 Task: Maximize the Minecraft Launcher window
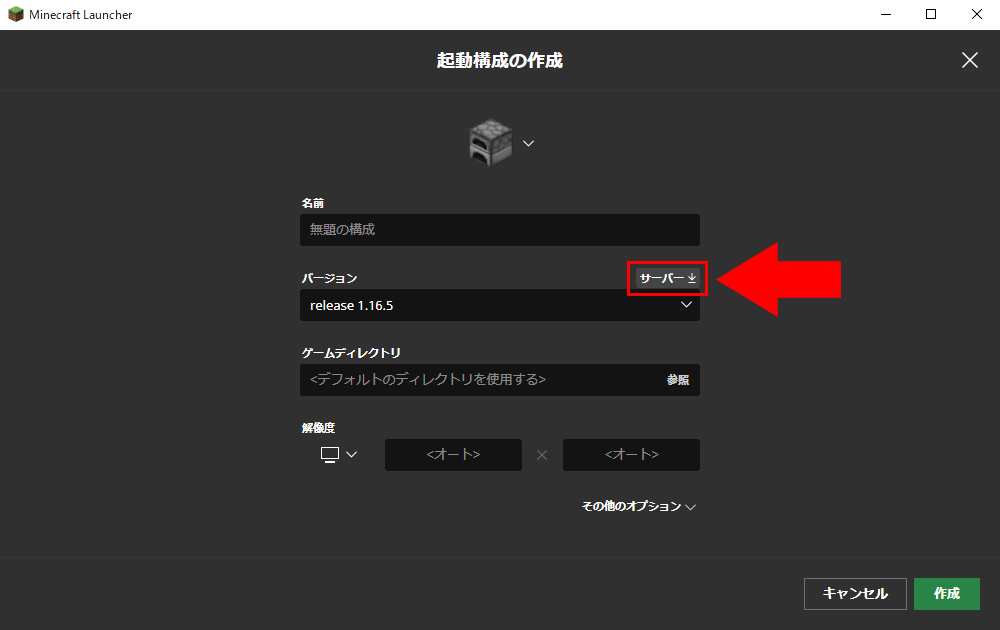point(931,14)
